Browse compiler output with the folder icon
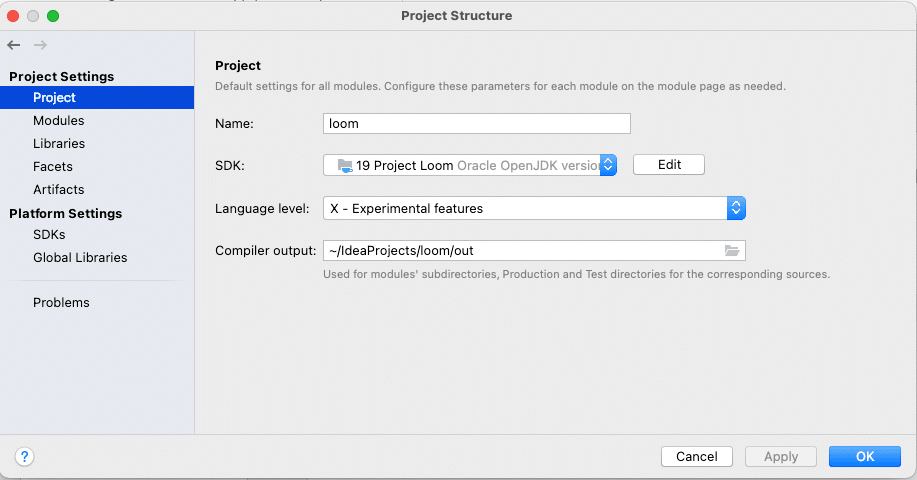 click(732, 251)
